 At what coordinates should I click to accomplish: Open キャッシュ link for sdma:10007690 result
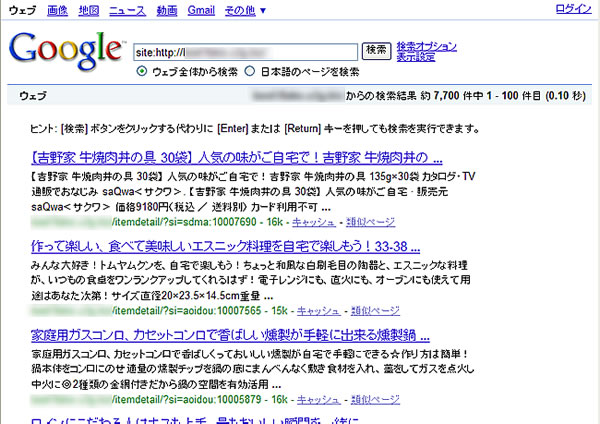tap(314, 222)
